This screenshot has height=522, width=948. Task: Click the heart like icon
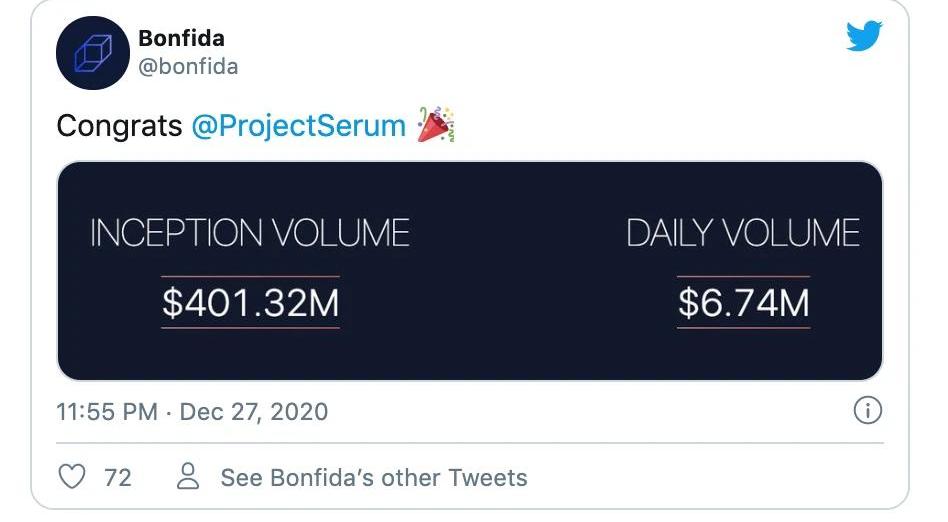[73, 477]
